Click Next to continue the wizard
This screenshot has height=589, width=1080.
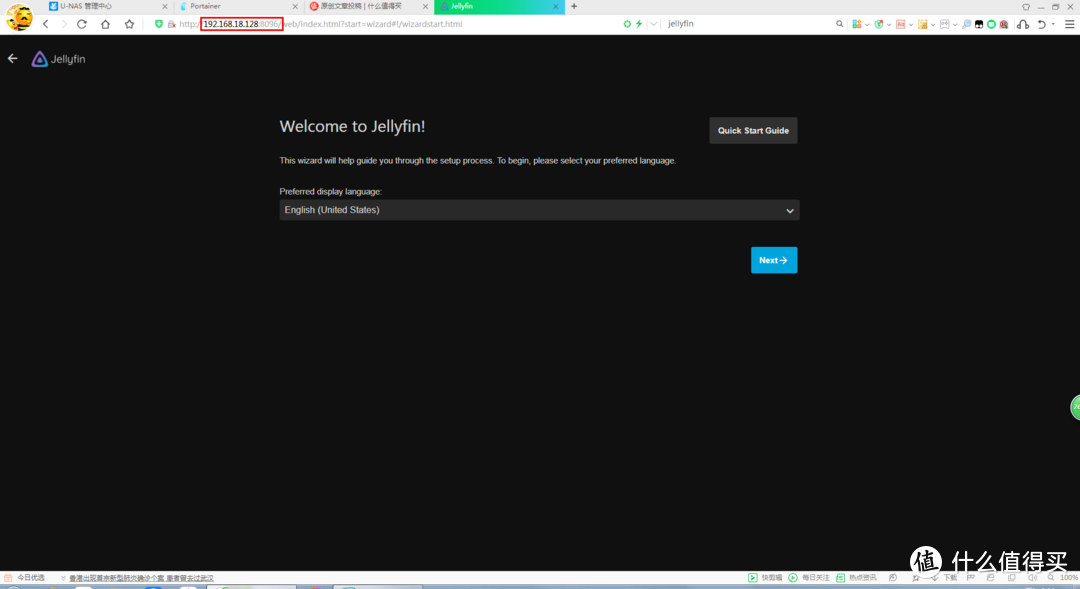(x=773, y=260)
